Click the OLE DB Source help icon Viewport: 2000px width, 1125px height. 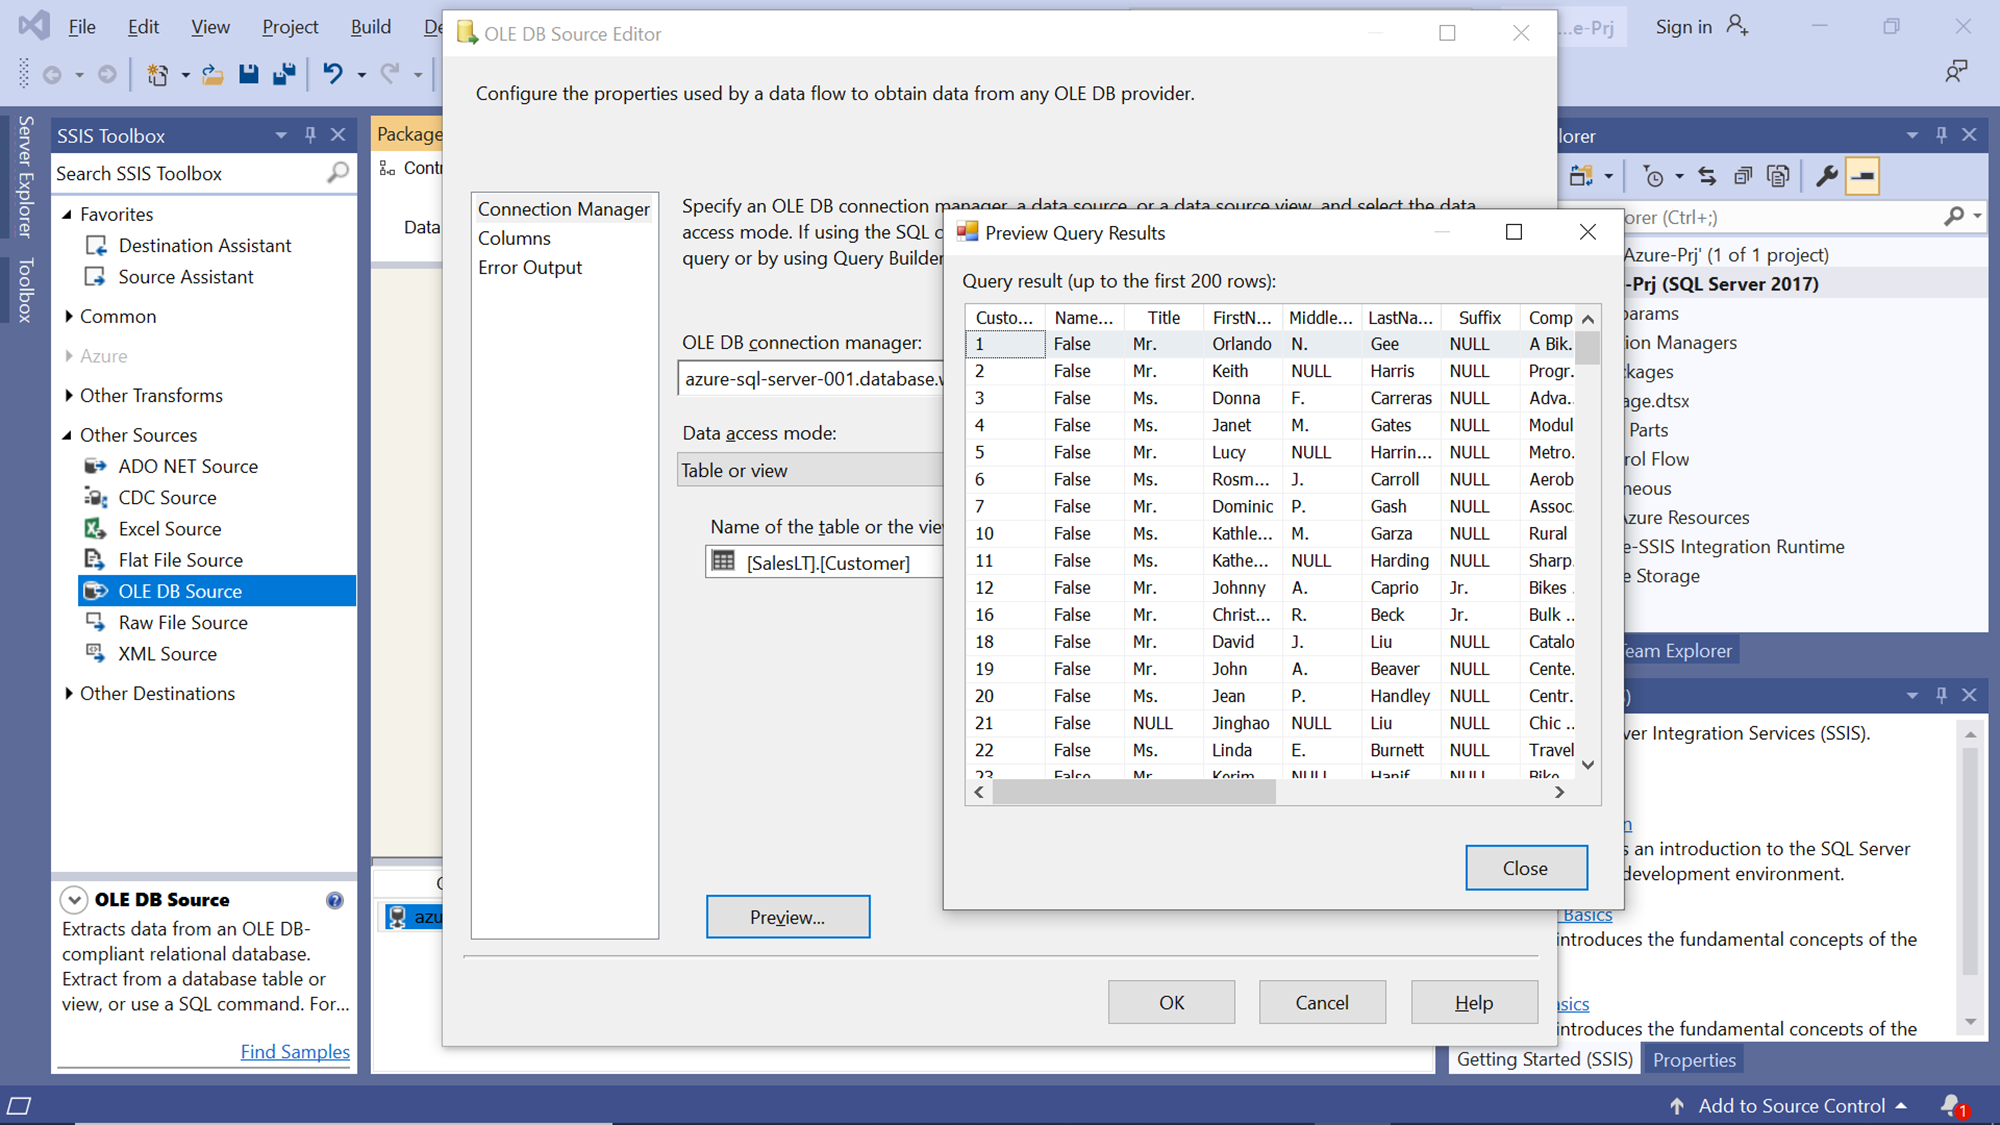click(x=335, y=900)
